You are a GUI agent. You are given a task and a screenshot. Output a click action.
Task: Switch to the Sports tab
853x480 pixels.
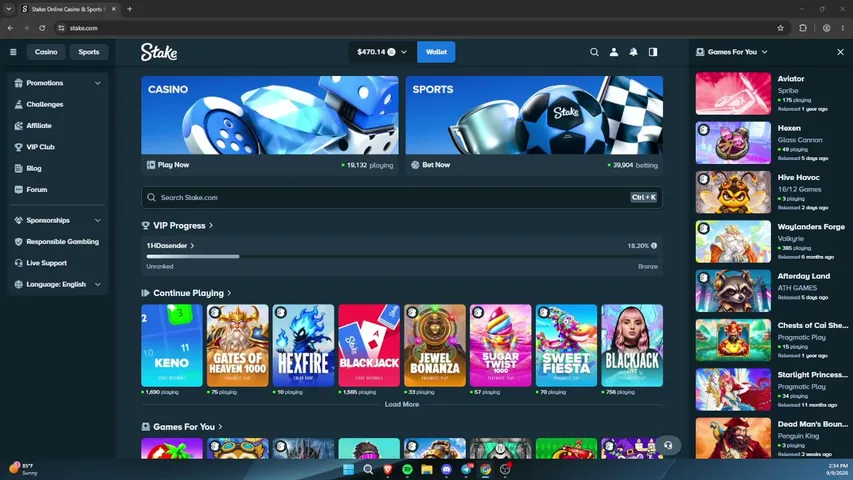pyautogui.click(x=89, y=52)
